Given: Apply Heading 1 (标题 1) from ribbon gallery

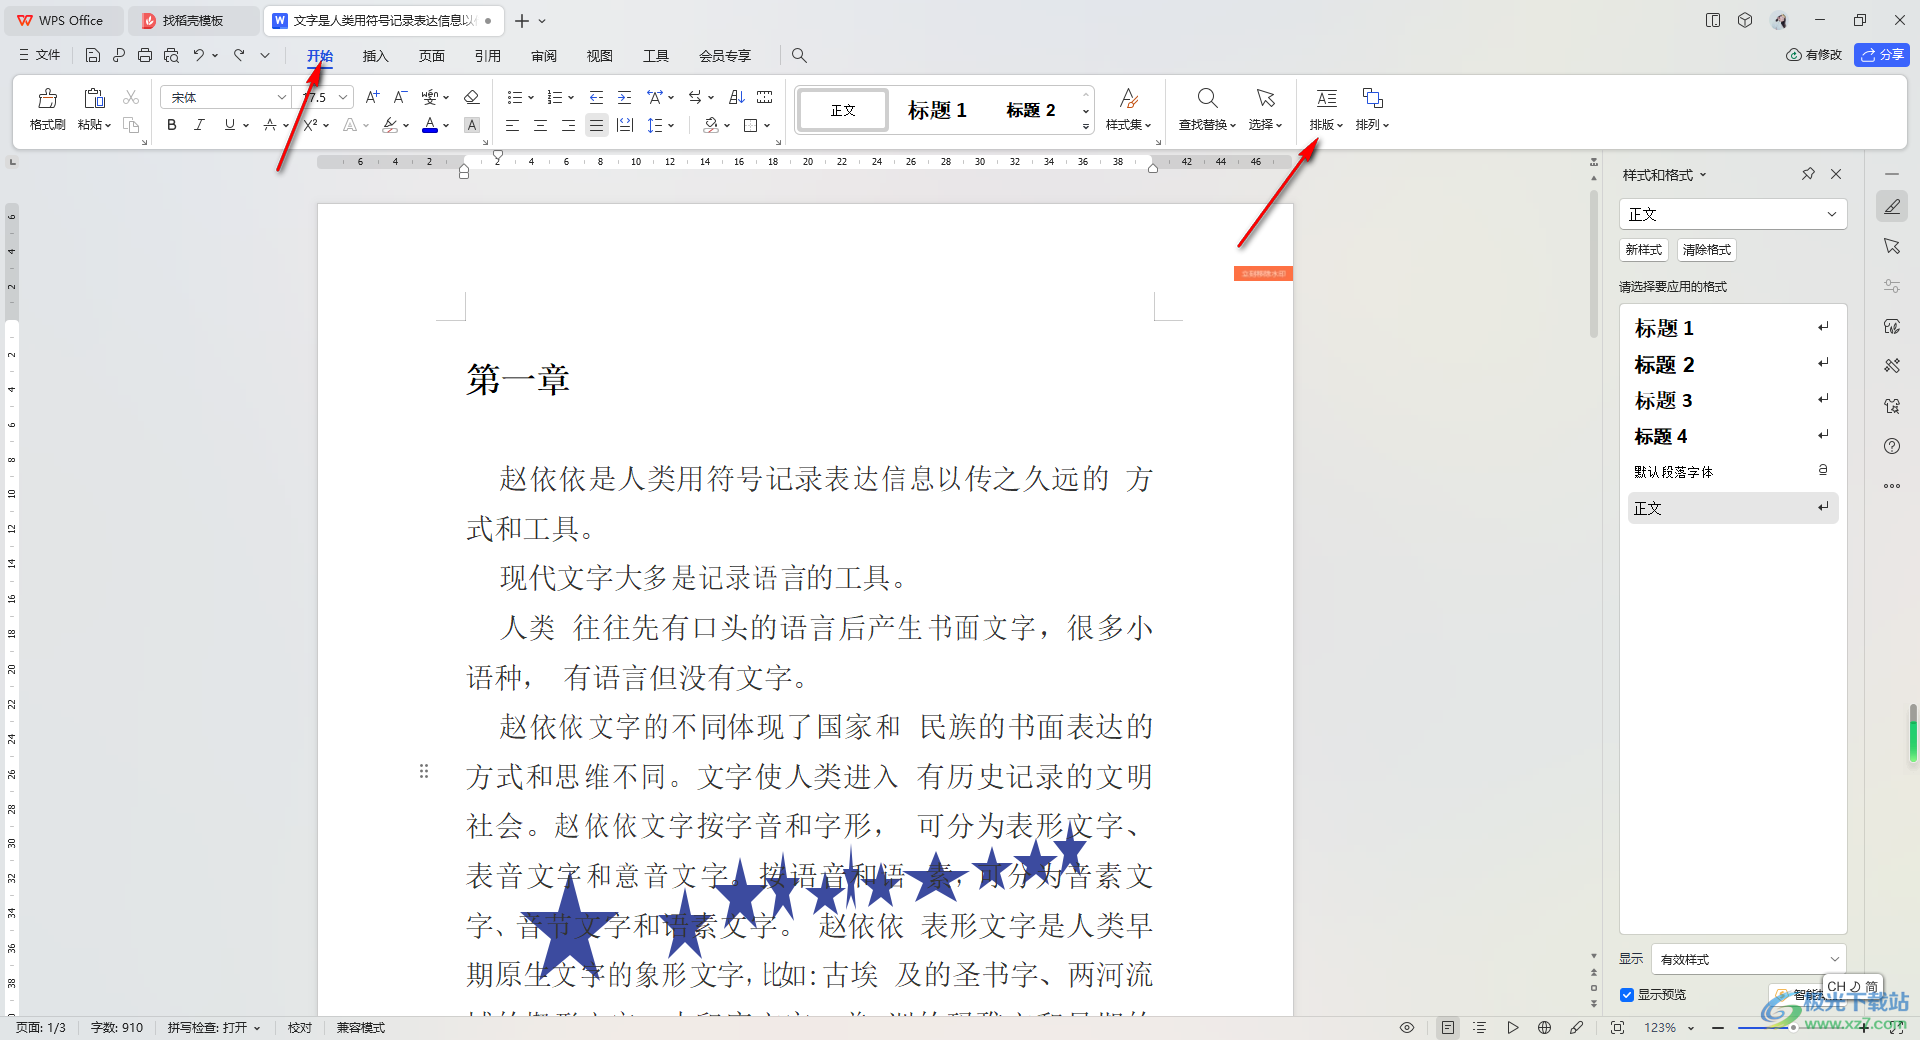Looking at the screenshot, I should [937, 110].
